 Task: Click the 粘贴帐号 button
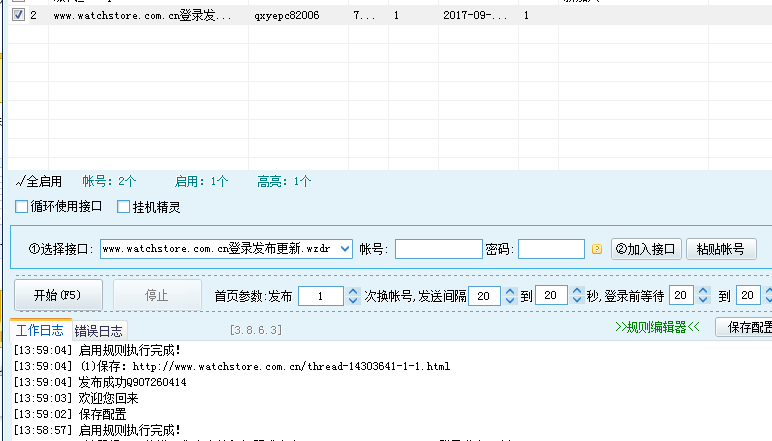coord(721,249)
